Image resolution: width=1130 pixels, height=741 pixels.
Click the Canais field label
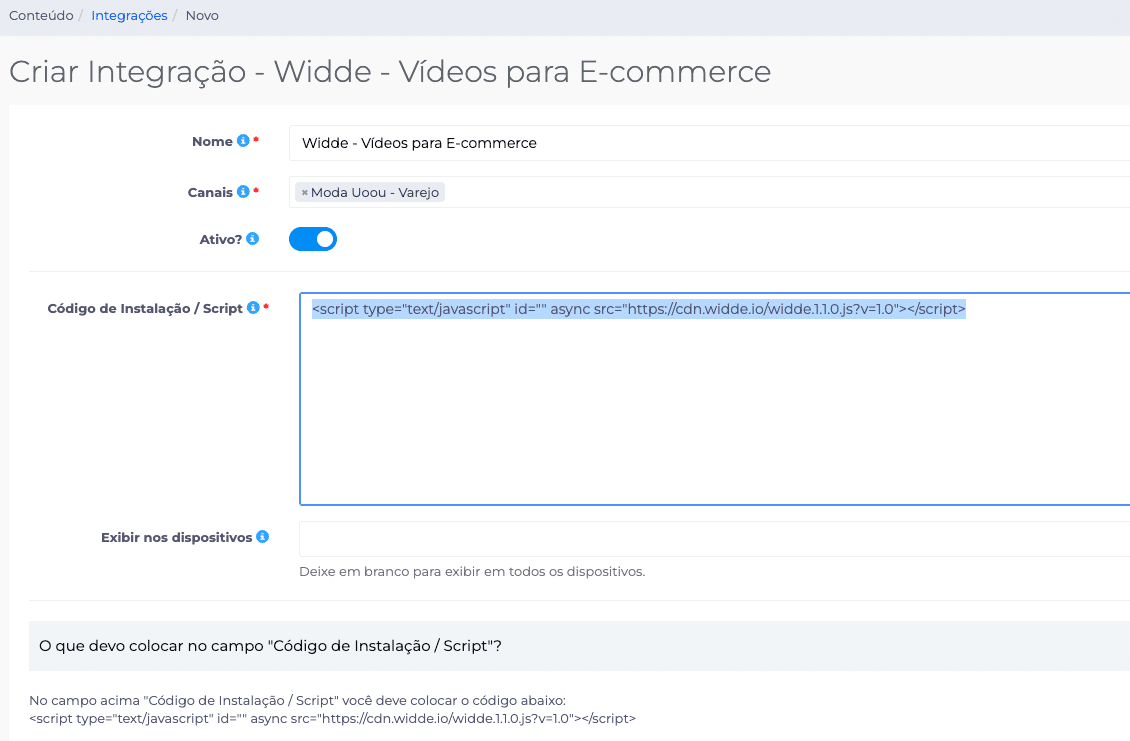(x=210, y=192)
